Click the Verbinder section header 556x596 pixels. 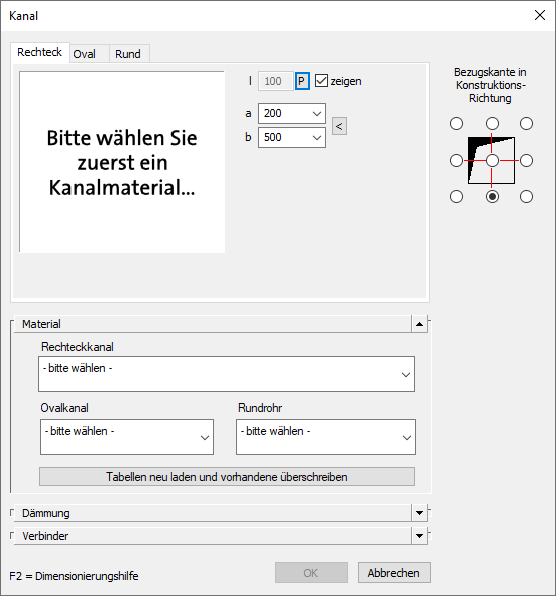coord(212,536)
